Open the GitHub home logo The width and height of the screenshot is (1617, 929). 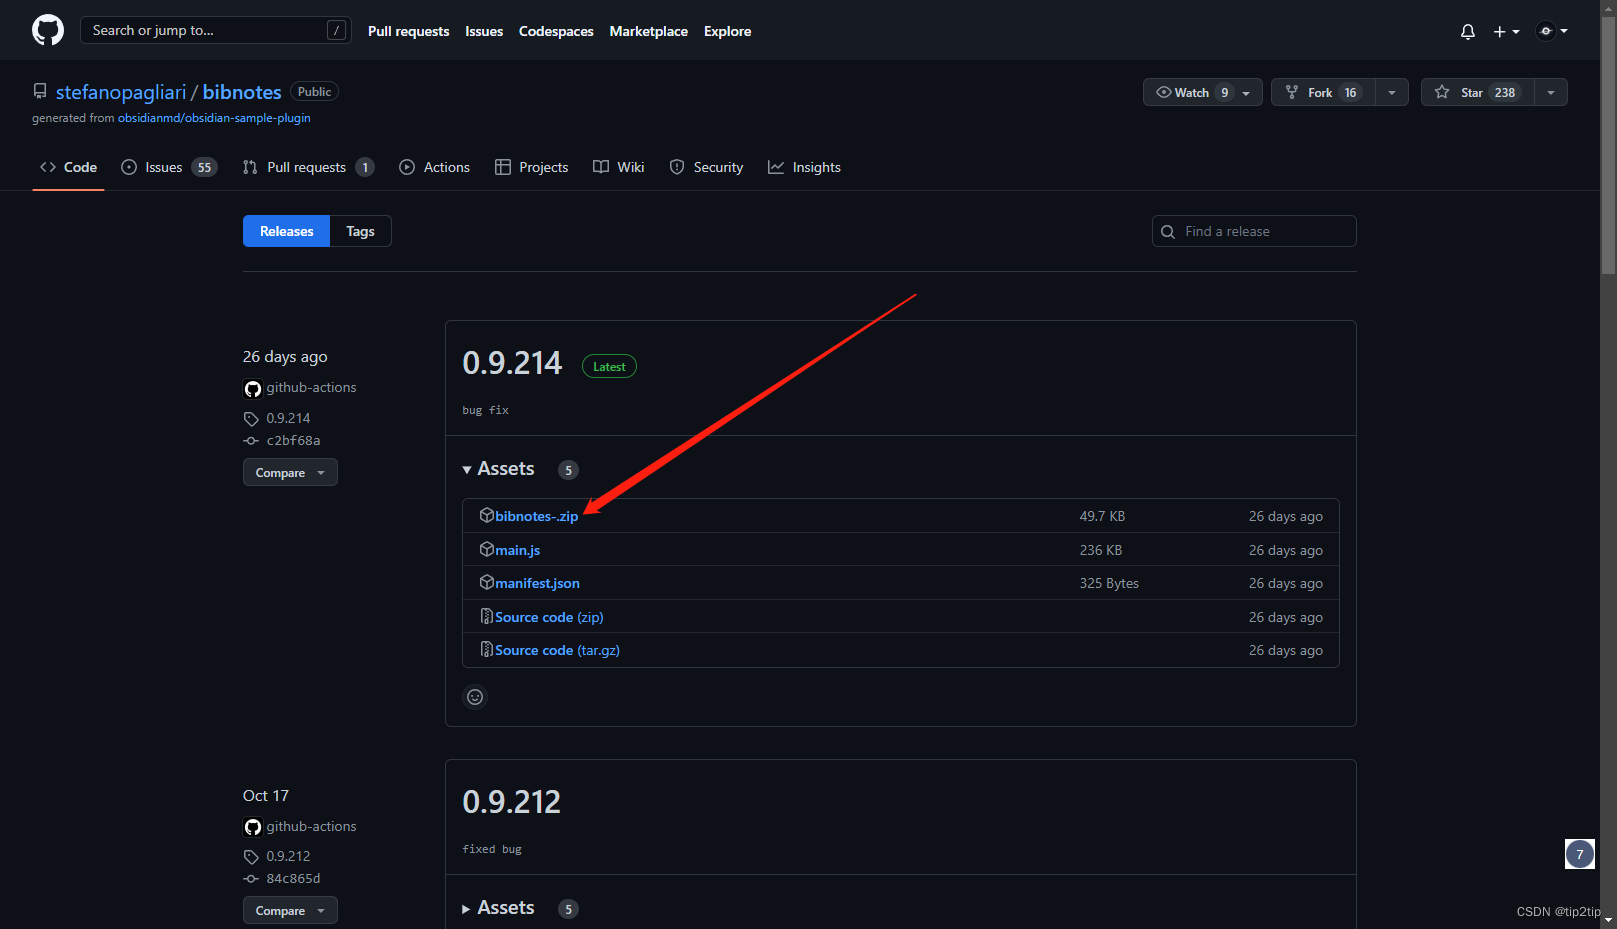coord(48,30)
